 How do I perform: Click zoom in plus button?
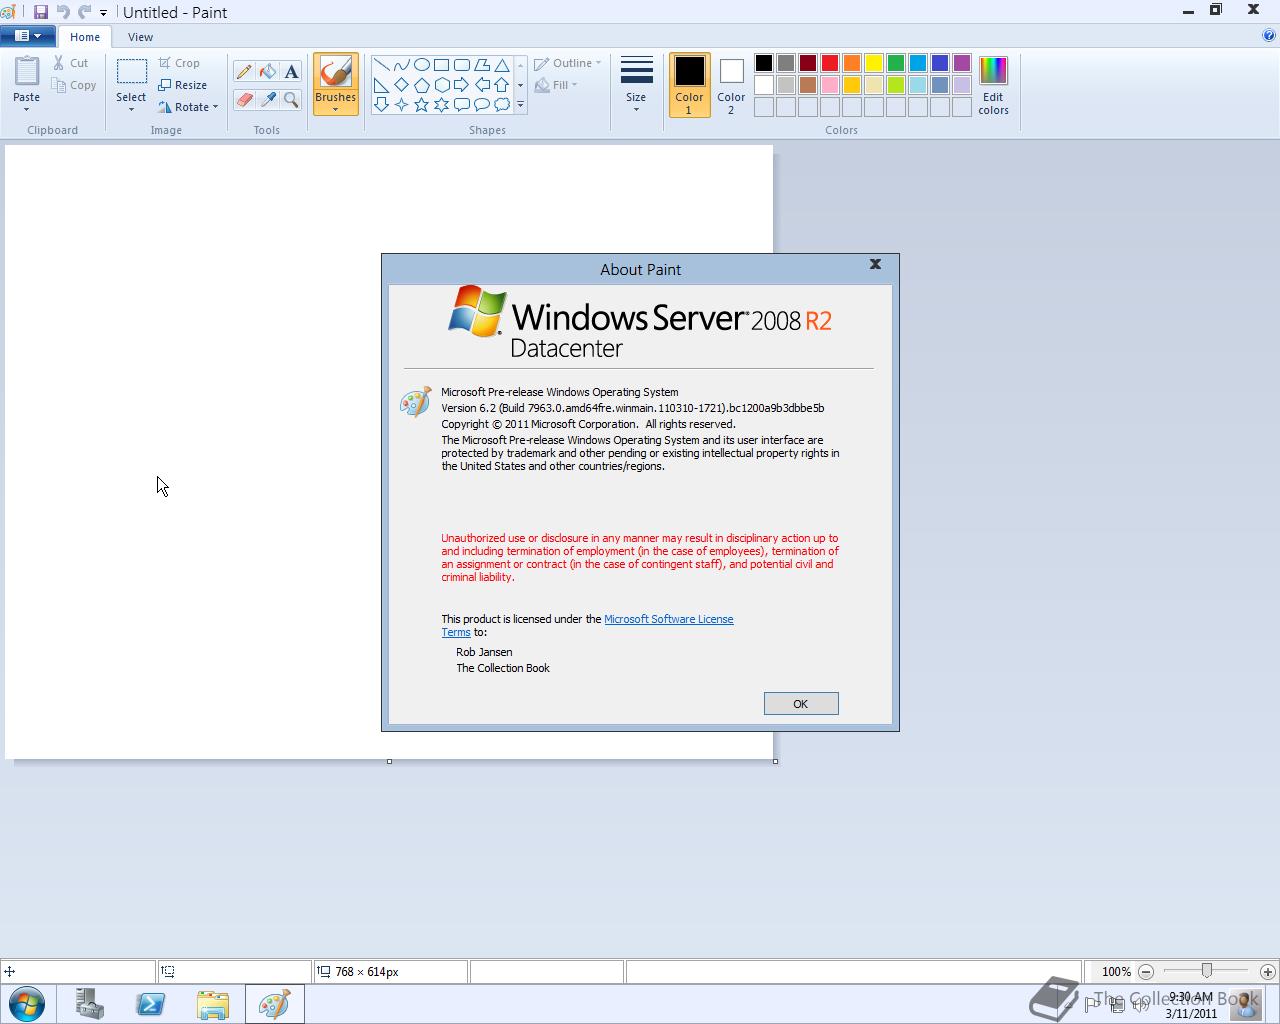click(x=1268, y=971)
